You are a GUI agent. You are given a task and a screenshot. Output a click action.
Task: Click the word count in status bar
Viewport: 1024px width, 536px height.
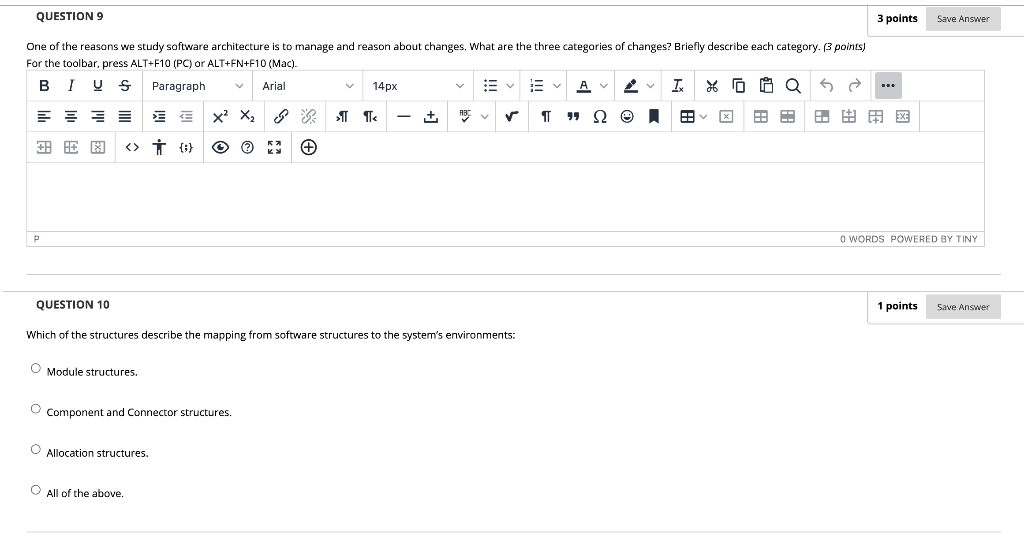[862, 239]
